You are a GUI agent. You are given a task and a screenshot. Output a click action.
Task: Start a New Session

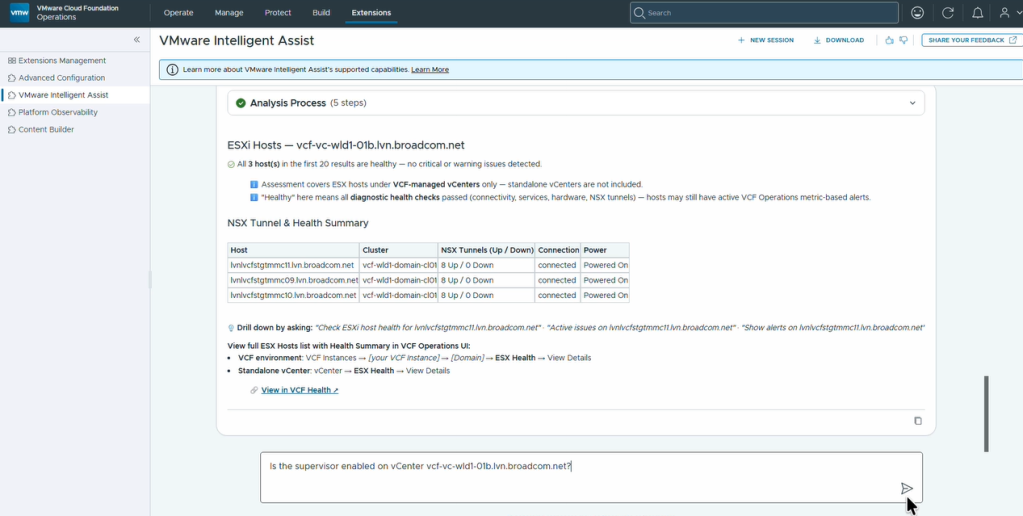766,40
